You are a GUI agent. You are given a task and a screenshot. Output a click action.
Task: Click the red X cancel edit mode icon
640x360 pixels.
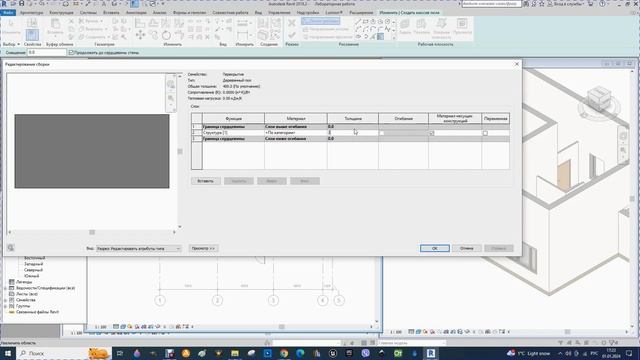click(x=291, y=23)
